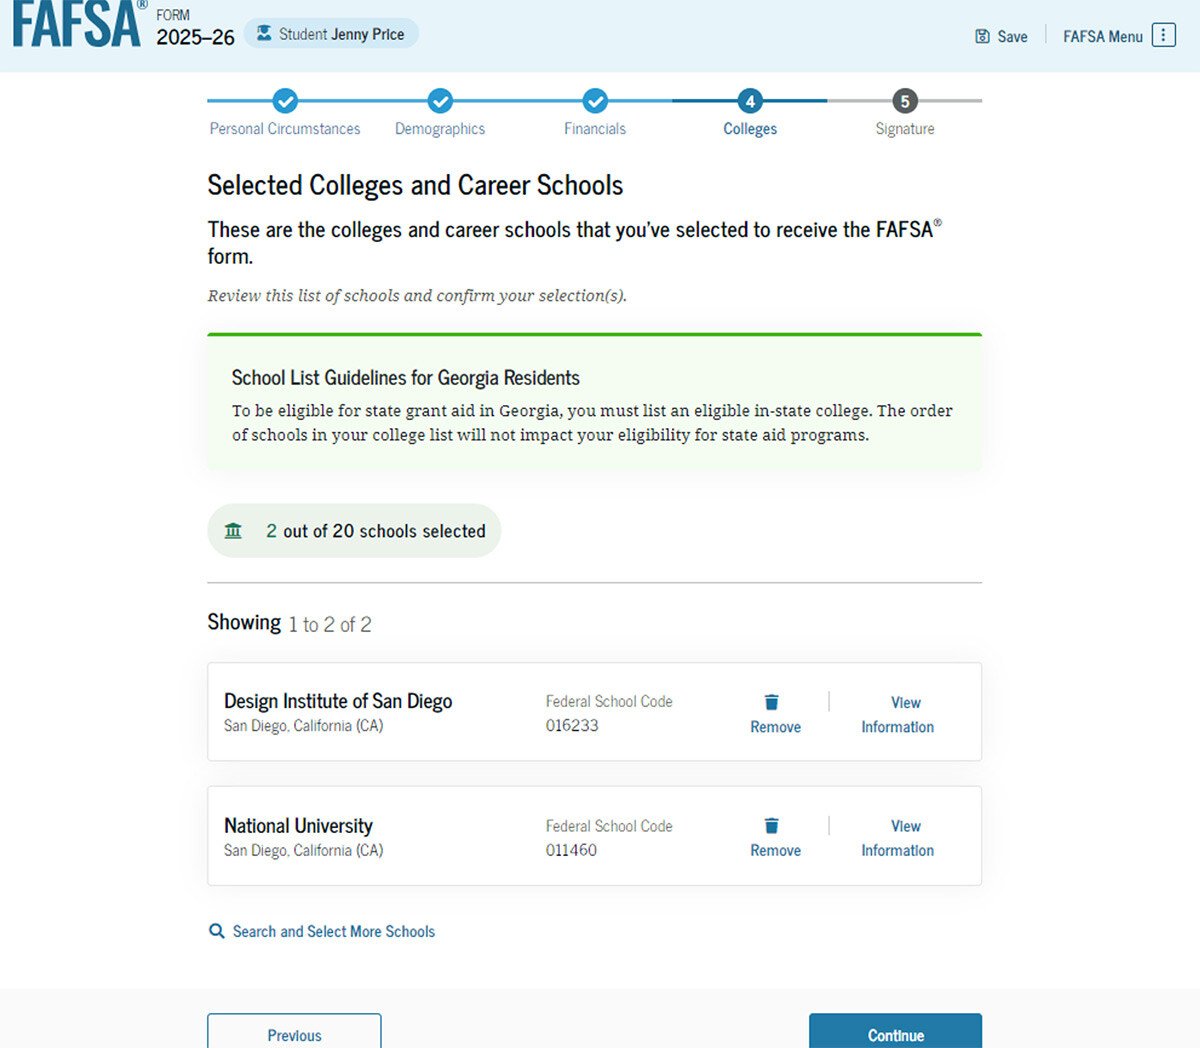Click the student avatar icon beside Jenny Price

264,34
